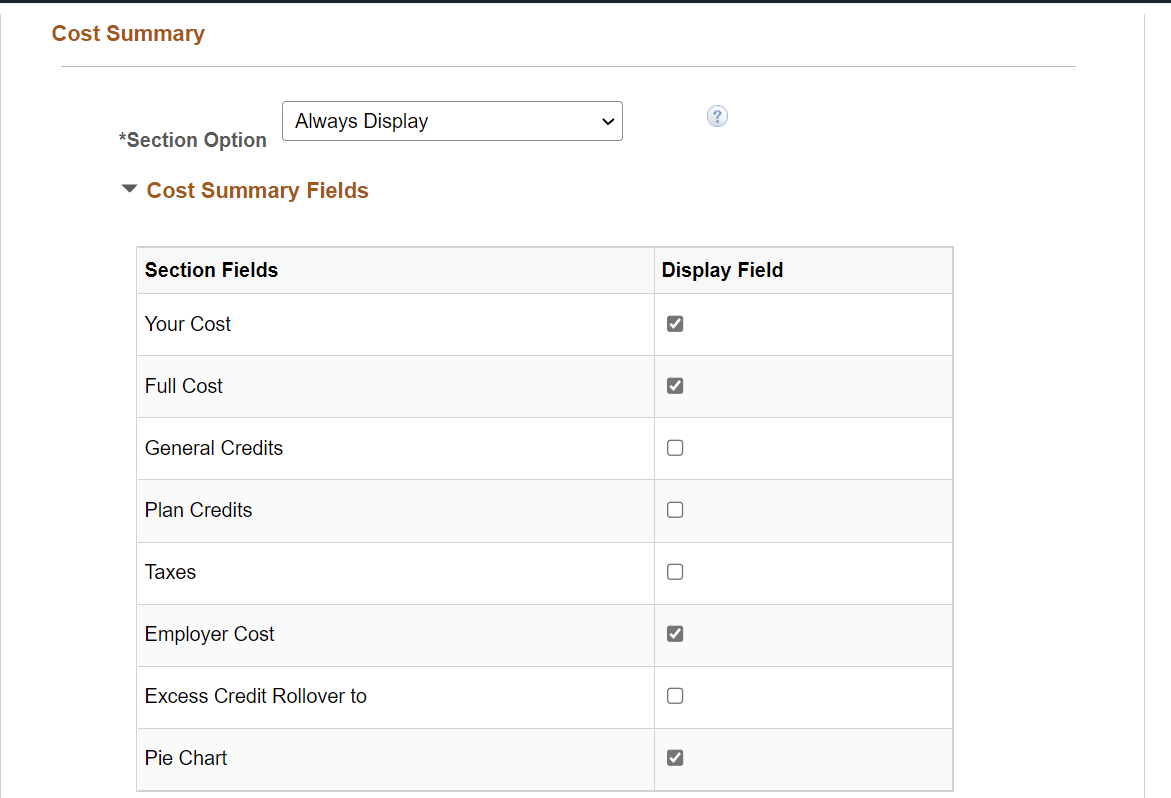
Task: Uncheck the Full Cost display checkbox
Action: click(x=675, y=386)
